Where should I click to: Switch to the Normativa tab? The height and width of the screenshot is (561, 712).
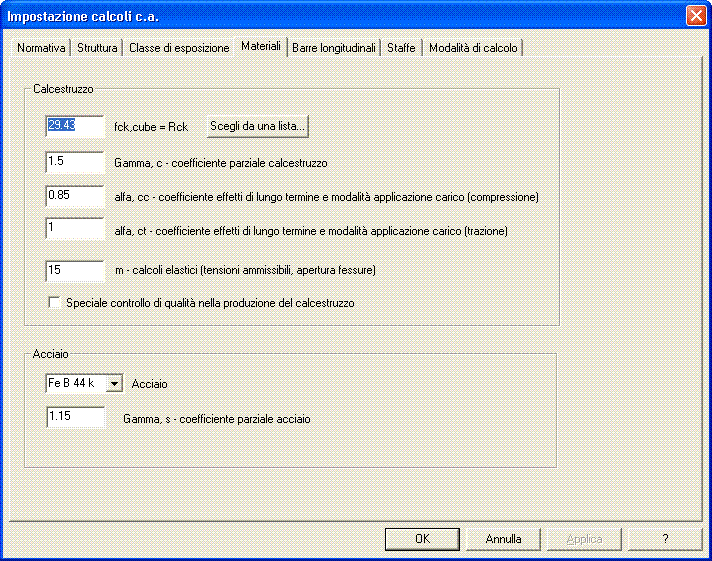(x=41, y=48)
